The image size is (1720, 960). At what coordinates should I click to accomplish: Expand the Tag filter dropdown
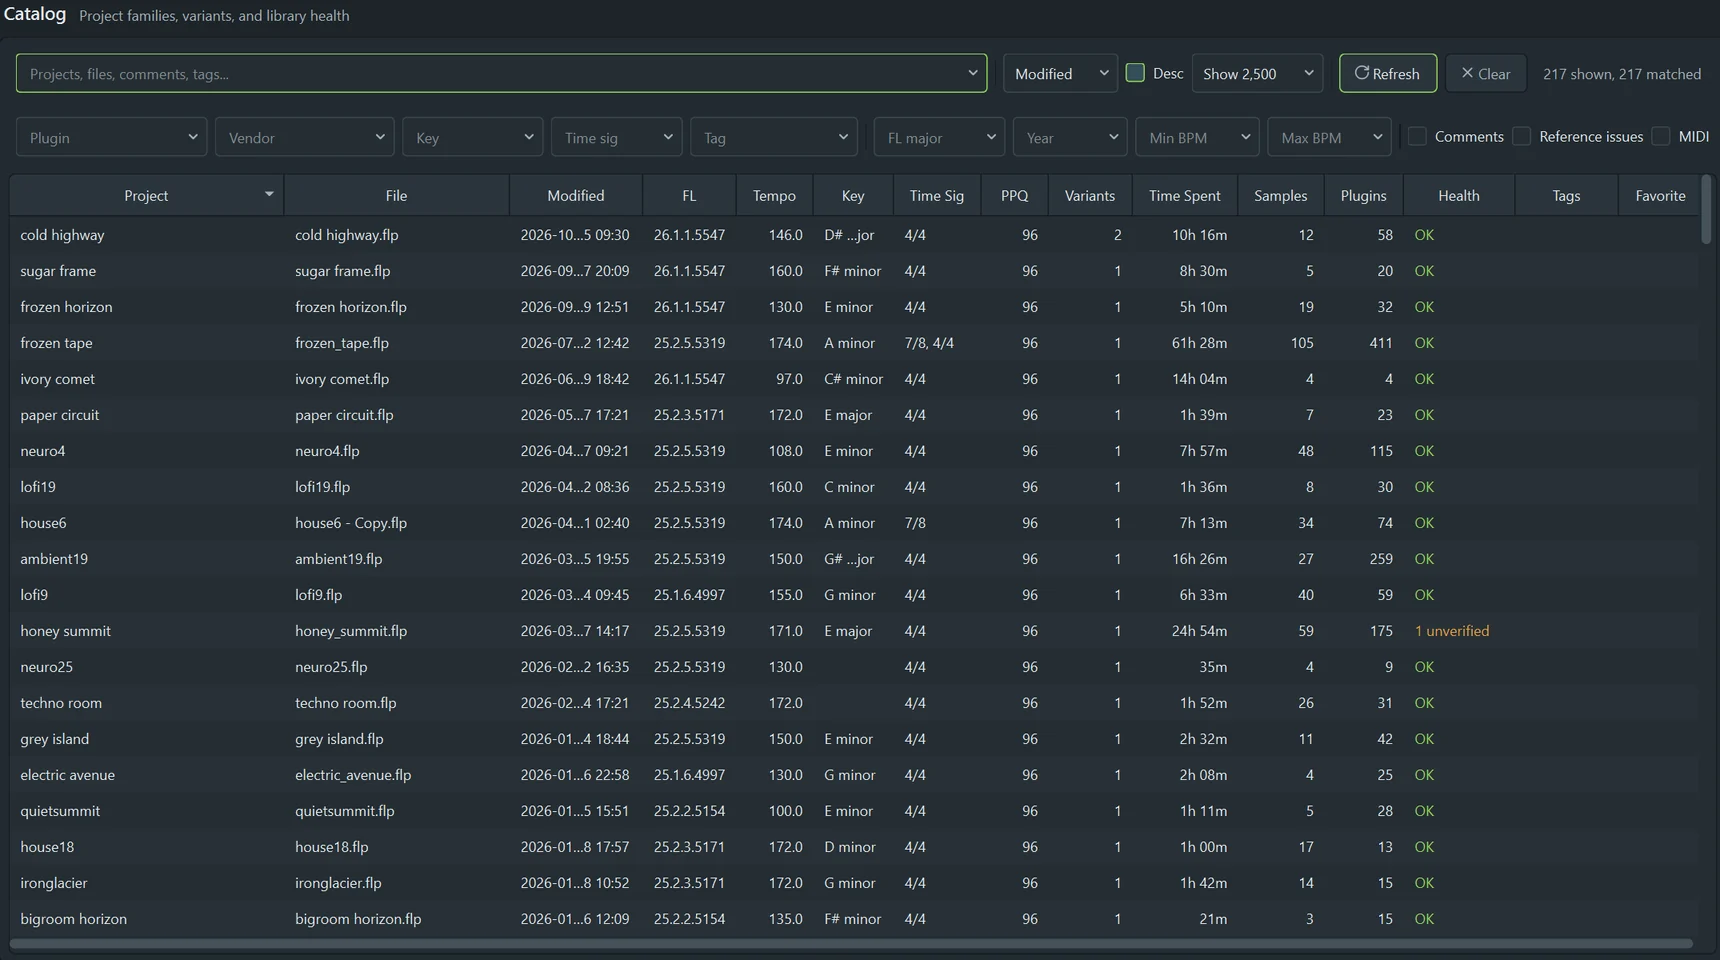(x=774, y=137)
